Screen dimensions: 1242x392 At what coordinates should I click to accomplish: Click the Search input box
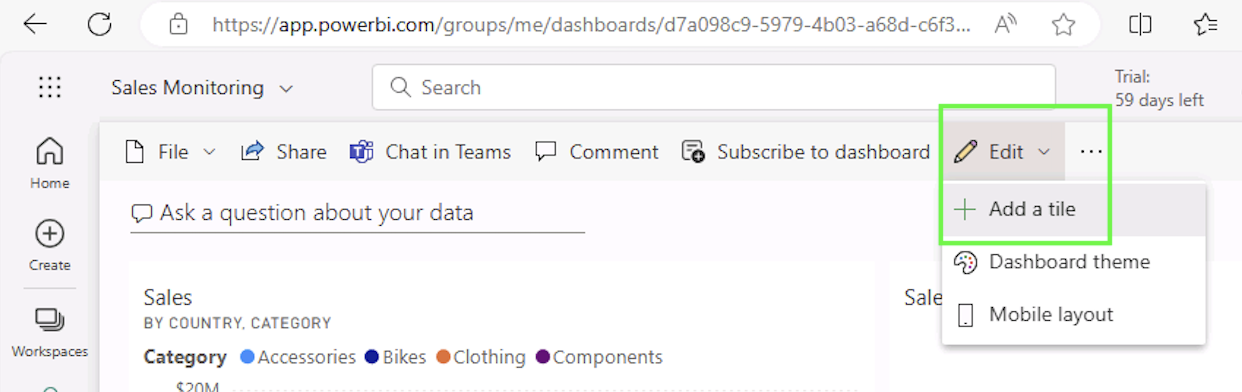pos(713,87)
